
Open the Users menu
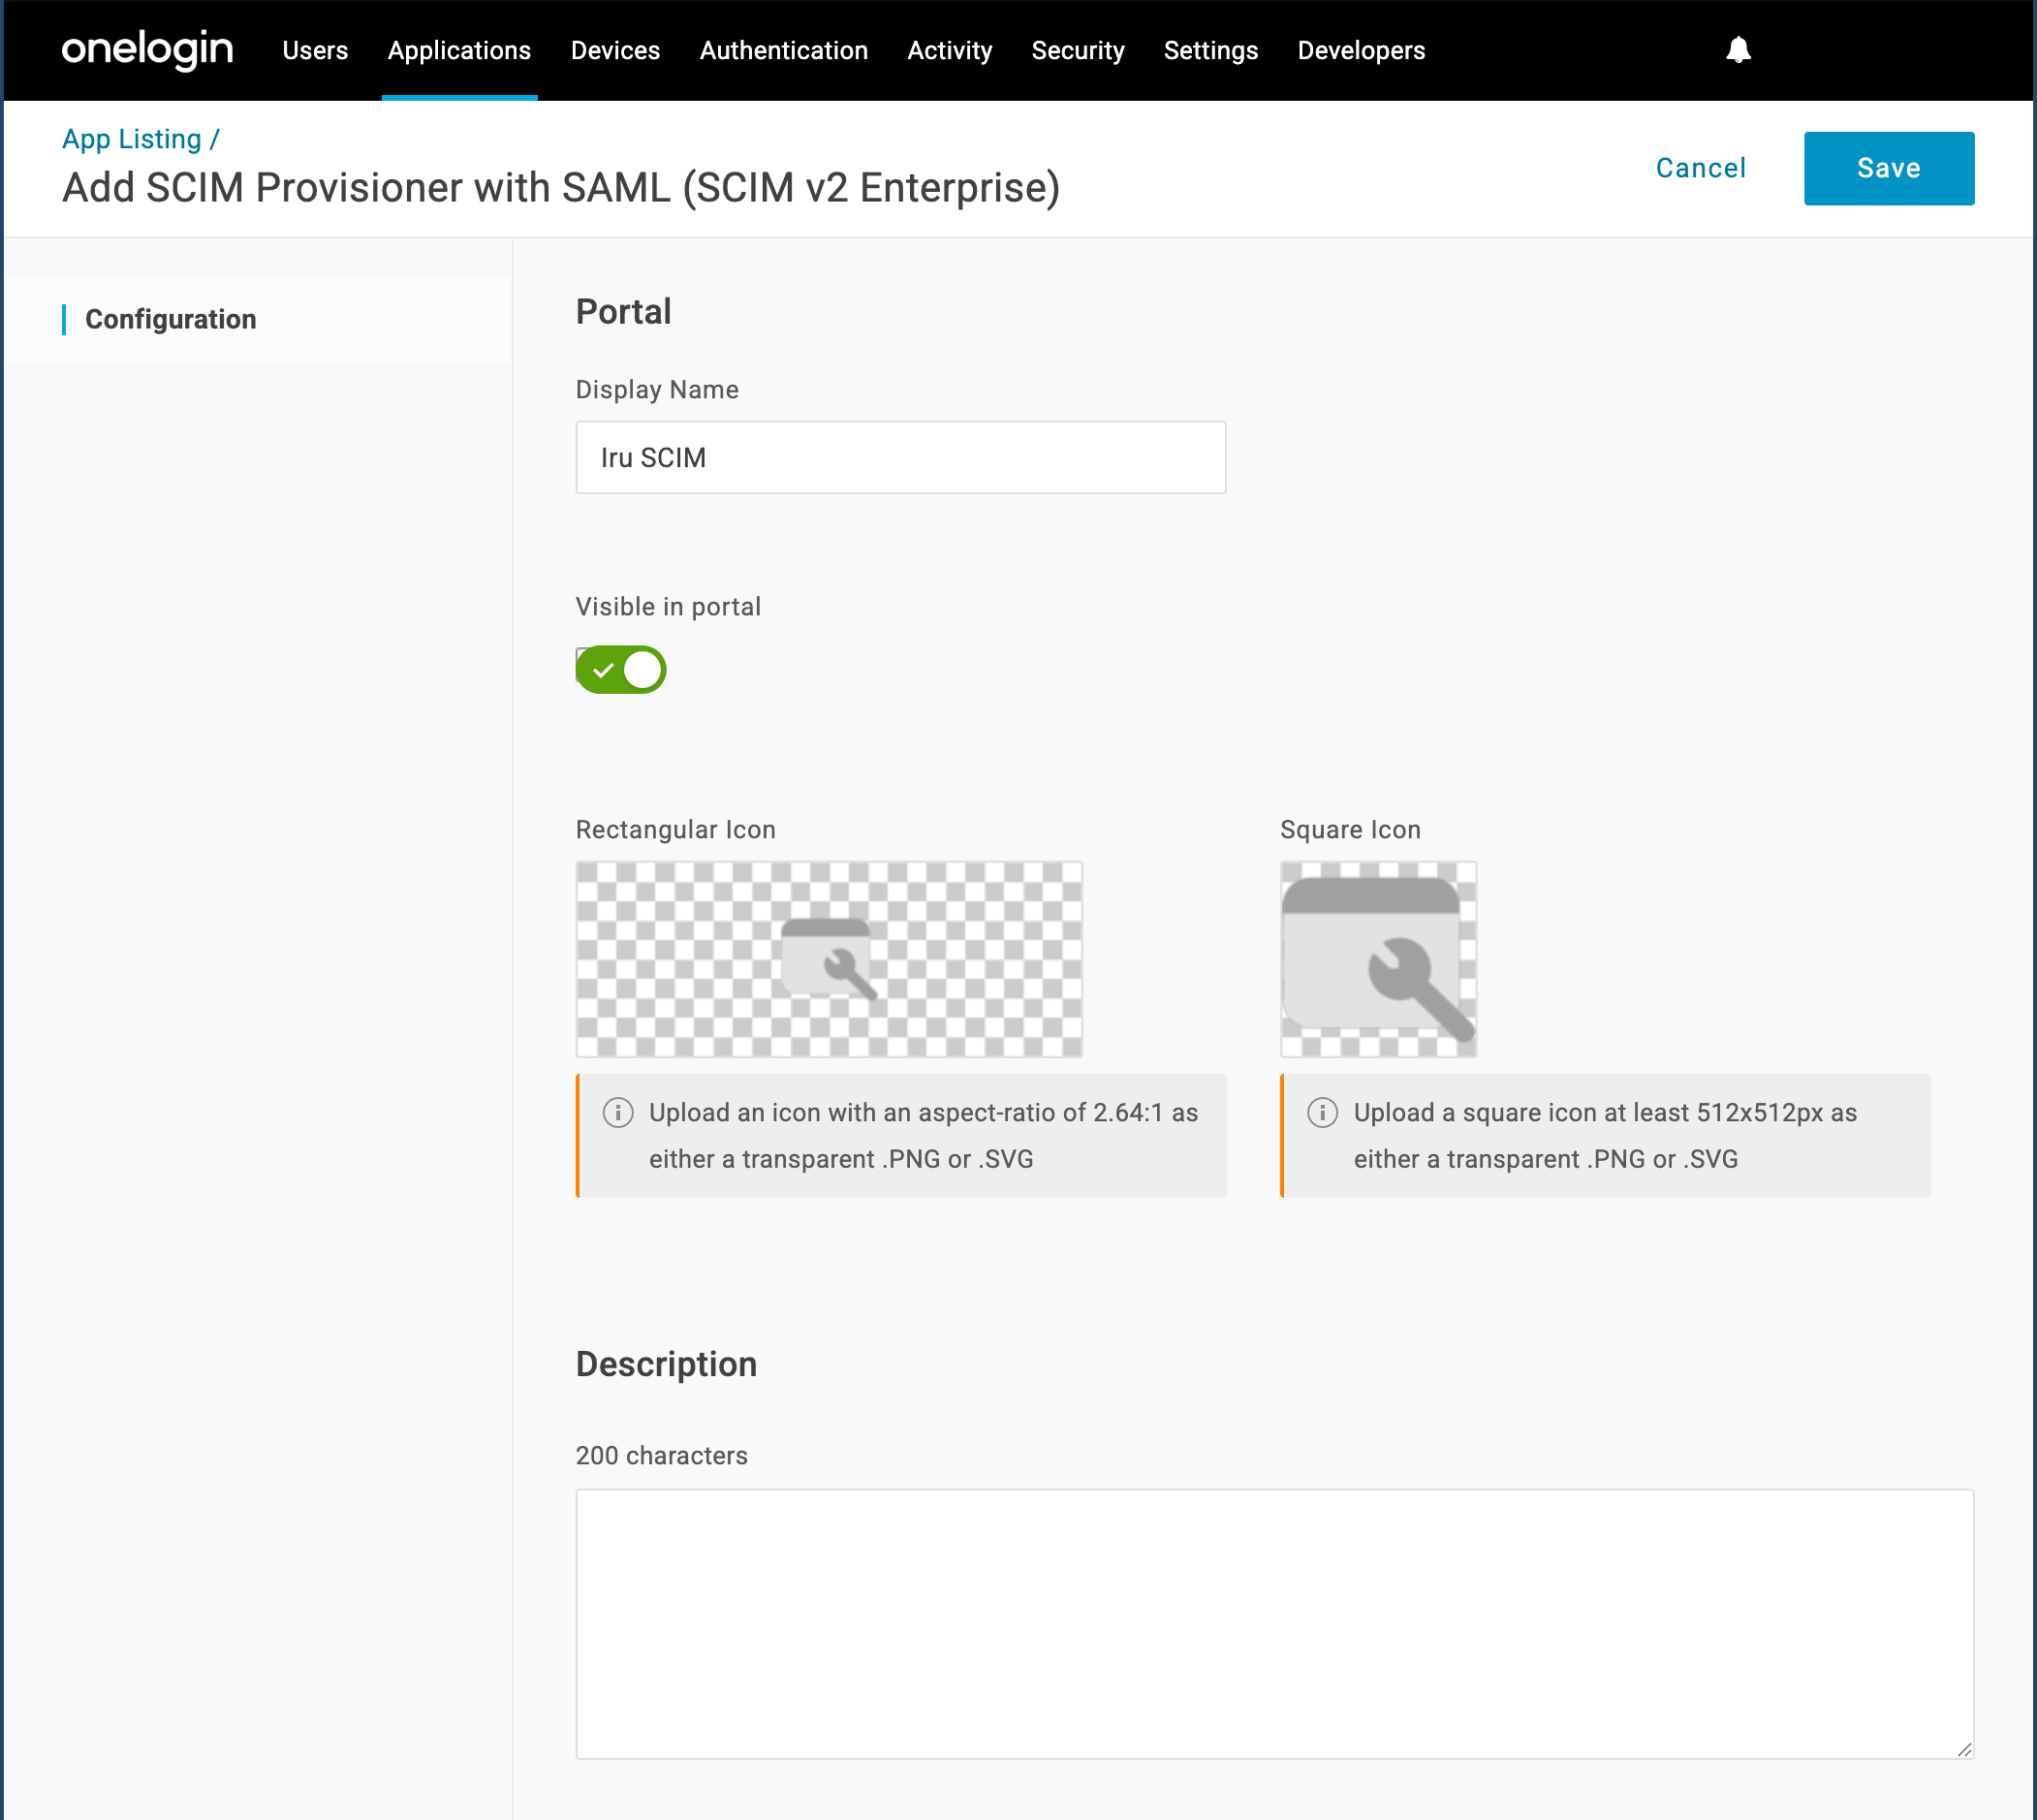tap(315, 50)
